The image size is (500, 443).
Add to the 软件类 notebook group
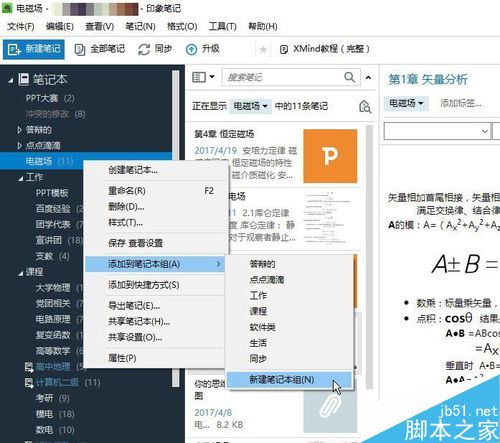[x=289, y=327]
